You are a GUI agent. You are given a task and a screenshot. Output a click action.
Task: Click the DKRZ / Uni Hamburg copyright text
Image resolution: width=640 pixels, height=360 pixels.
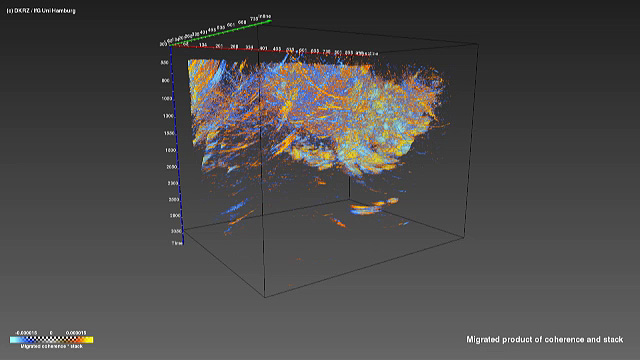tap(41, 11)
